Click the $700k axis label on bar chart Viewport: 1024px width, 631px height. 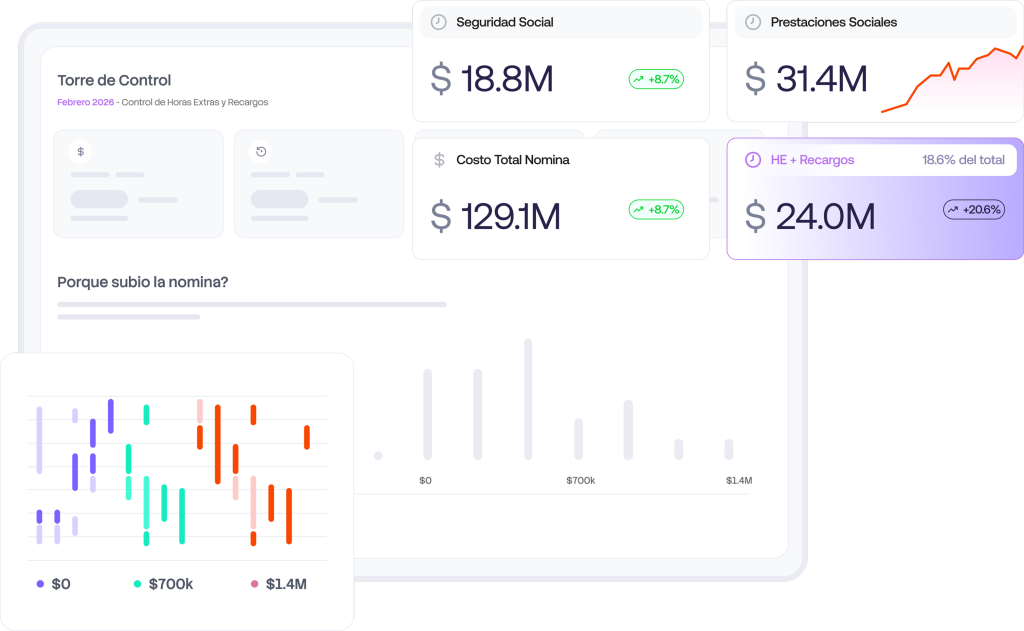tap(580, 481)
